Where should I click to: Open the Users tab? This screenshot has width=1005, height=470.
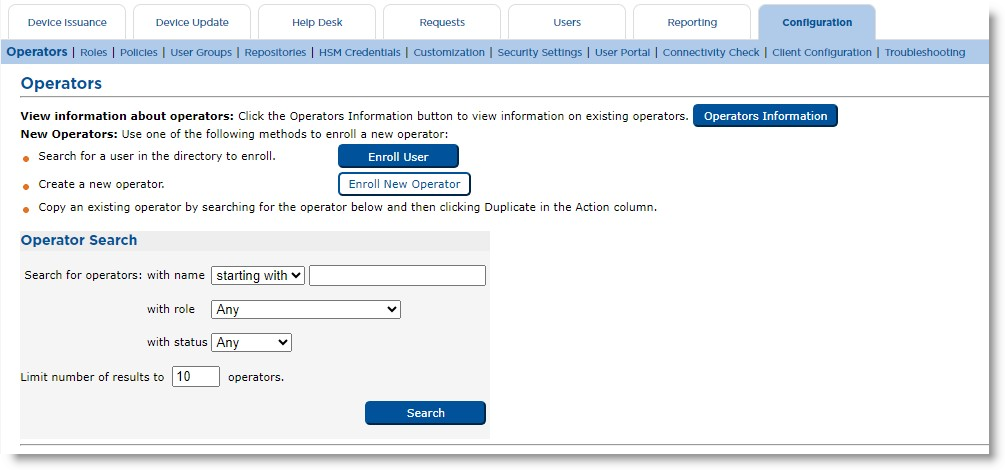coord(567,22)
